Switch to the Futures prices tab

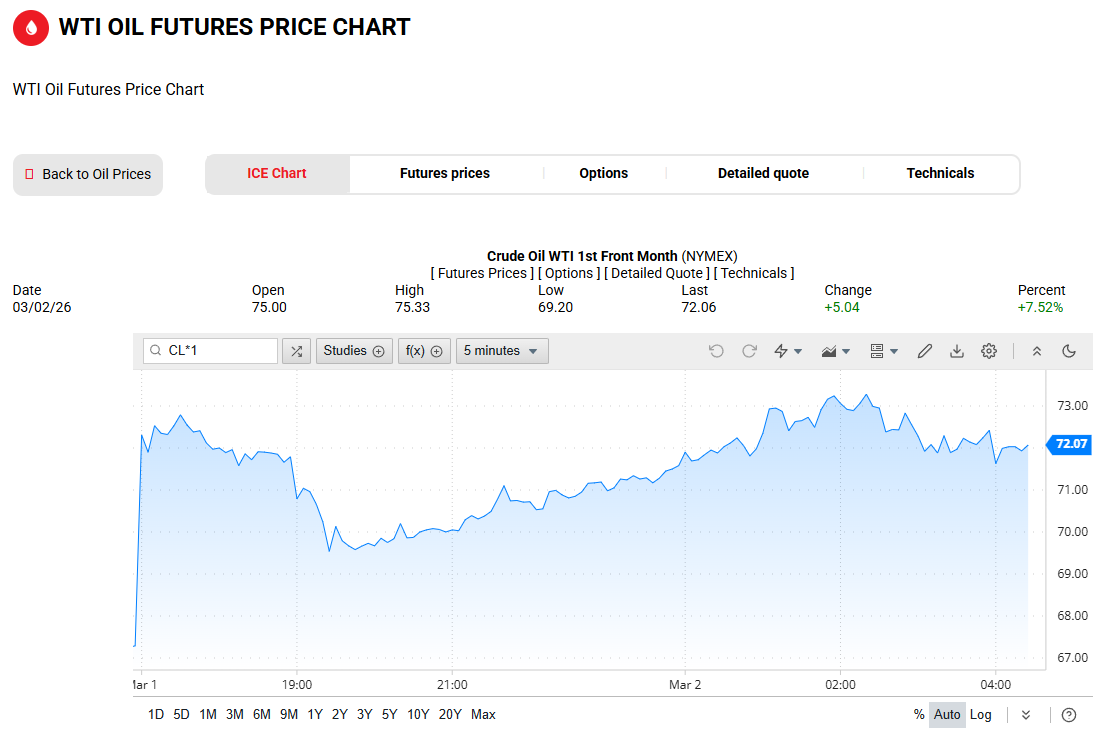(445, 173)
